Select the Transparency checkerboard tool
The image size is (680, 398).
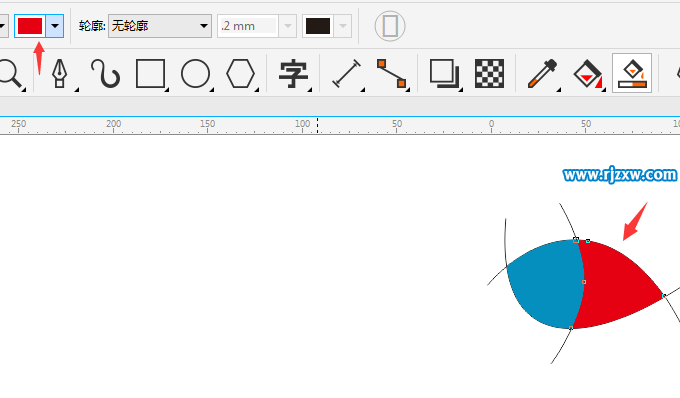tap(490, 74)
